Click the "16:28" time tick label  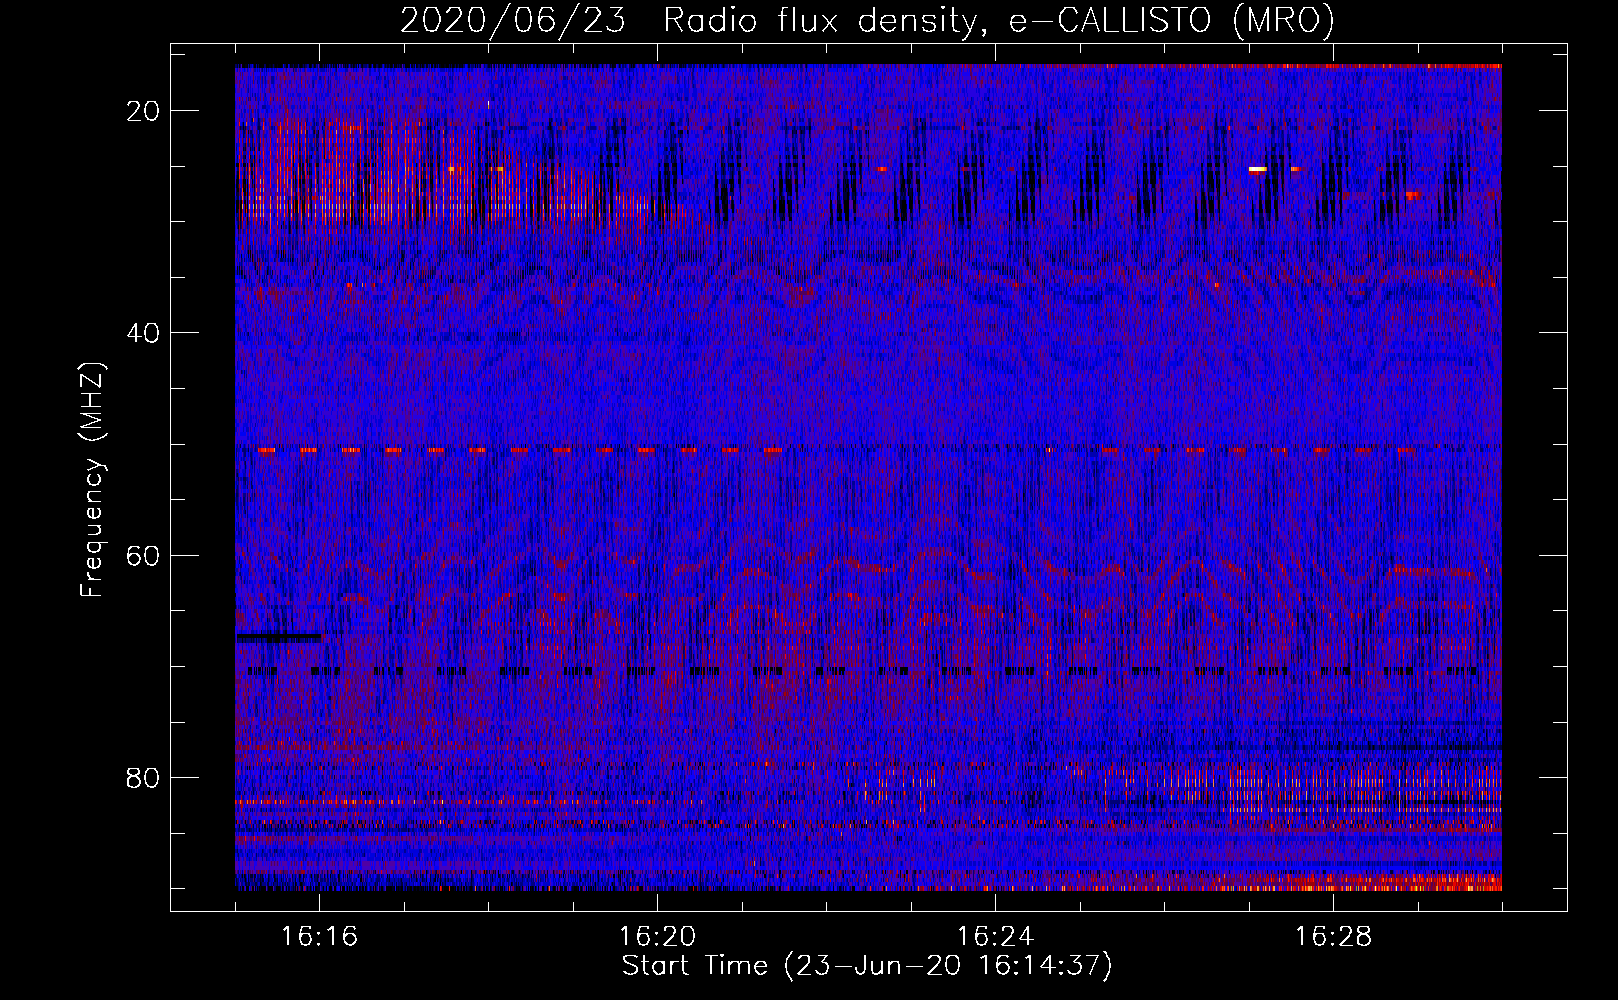[x=1334, y=937]
